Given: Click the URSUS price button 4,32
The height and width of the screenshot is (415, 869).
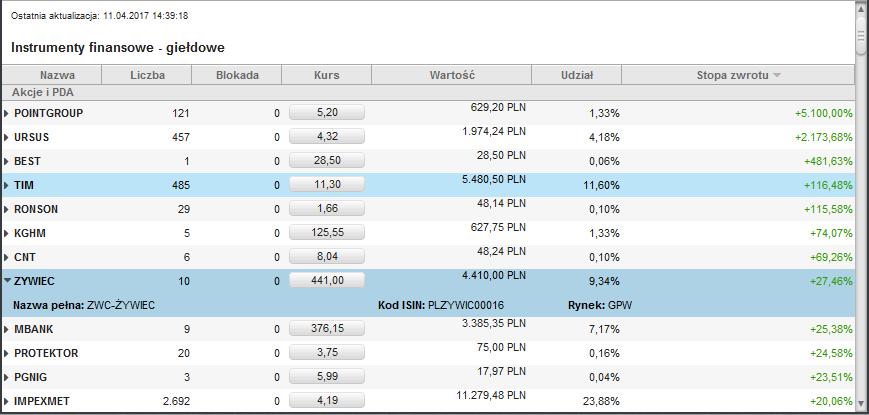Looking at the screenshot, I should (x=327, y=136).
